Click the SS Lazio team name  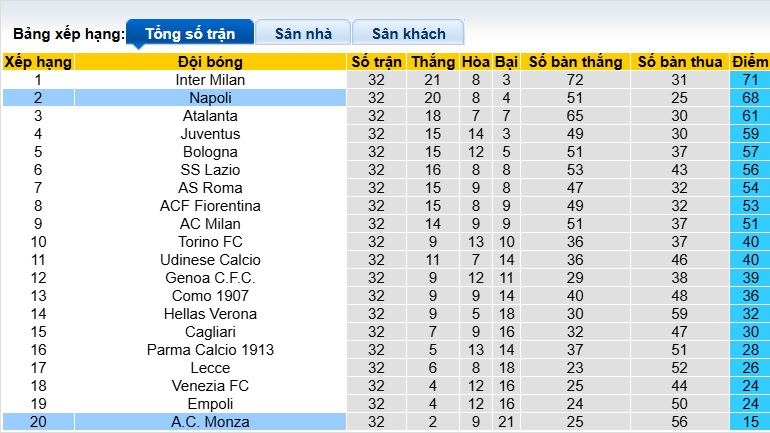(210, 170)
